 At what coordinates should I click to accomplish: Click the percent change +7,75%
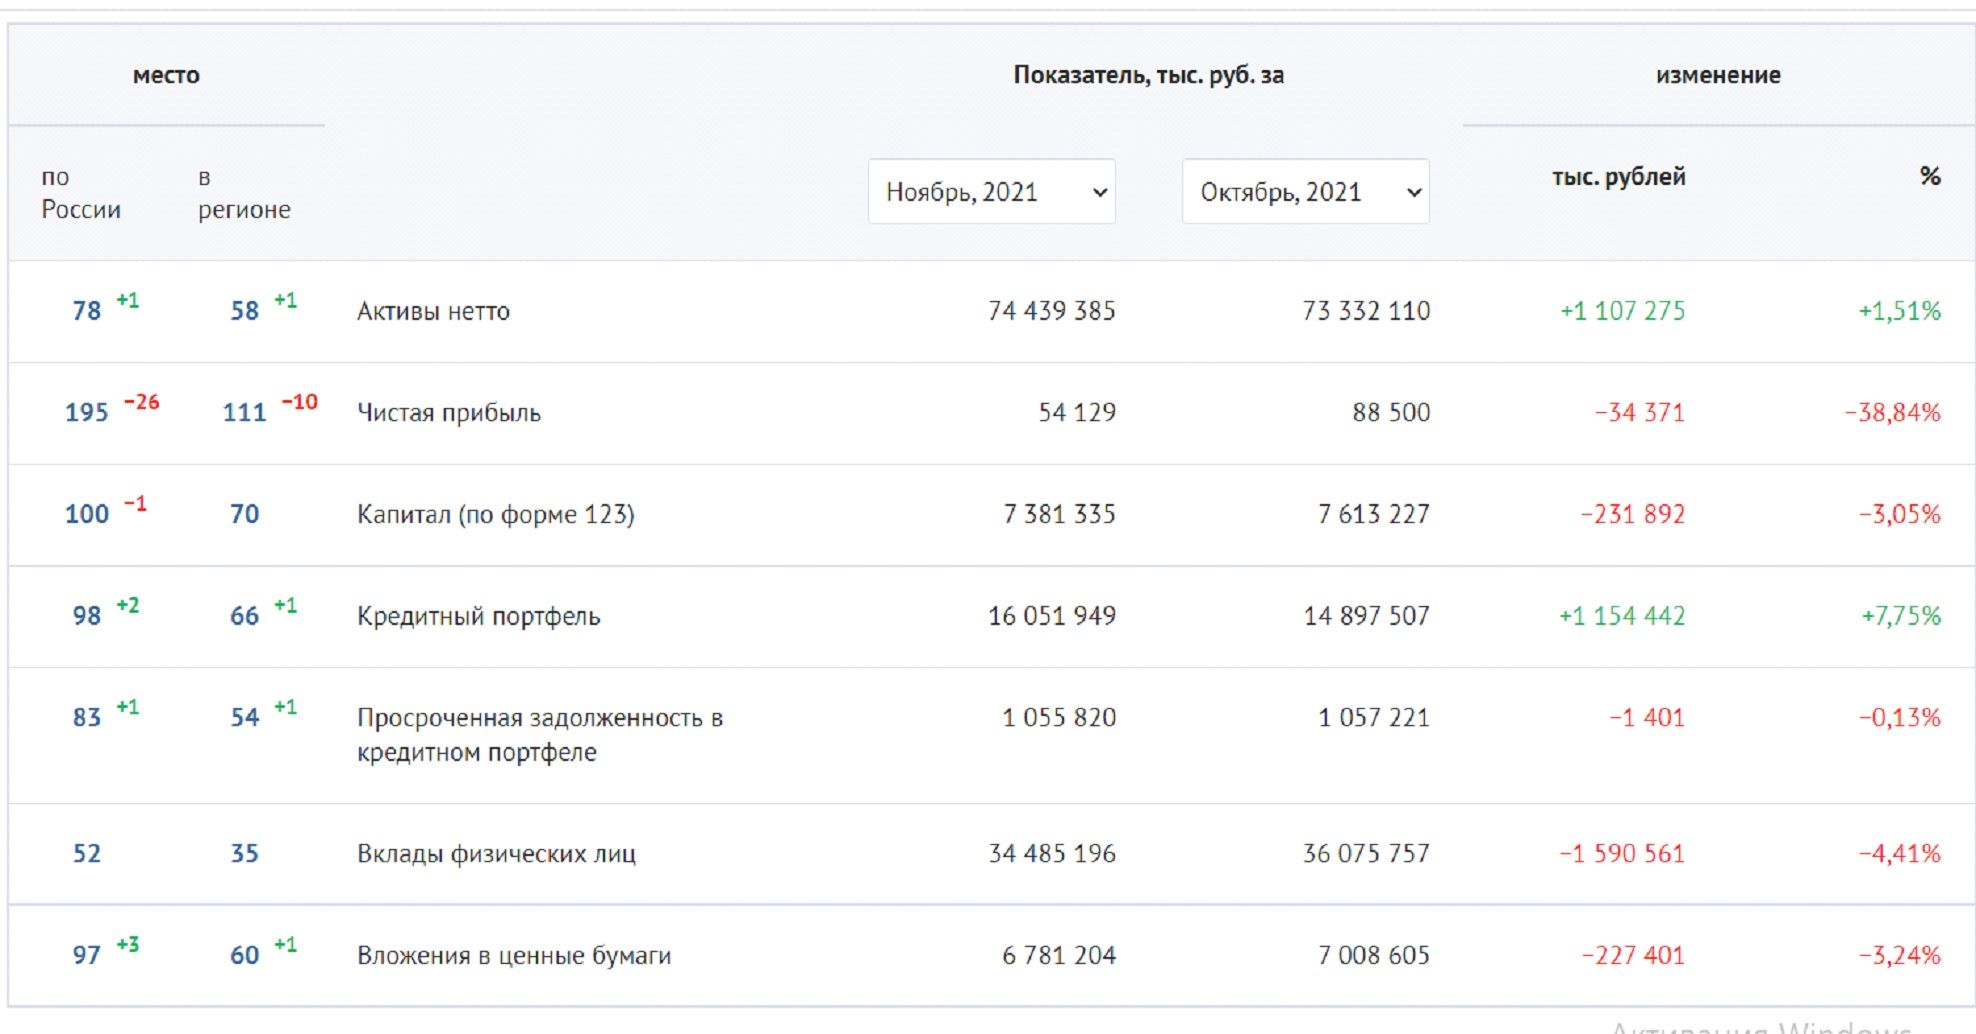(1901, 616)
